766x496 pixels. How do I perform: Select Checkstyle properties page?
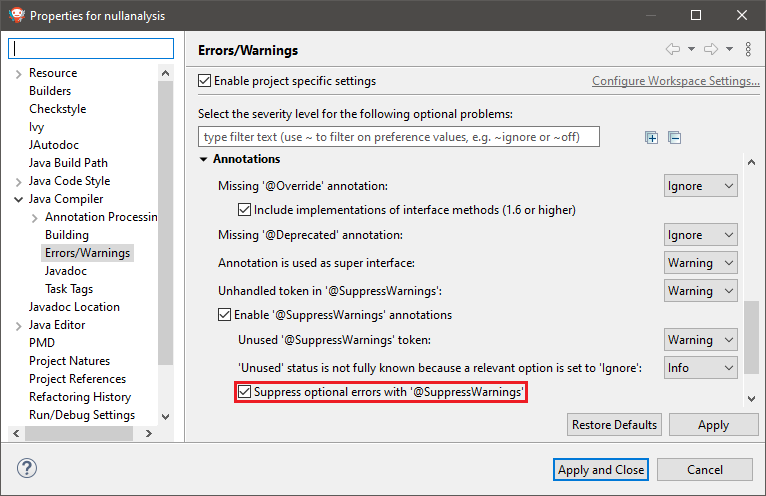click(58, 109)
